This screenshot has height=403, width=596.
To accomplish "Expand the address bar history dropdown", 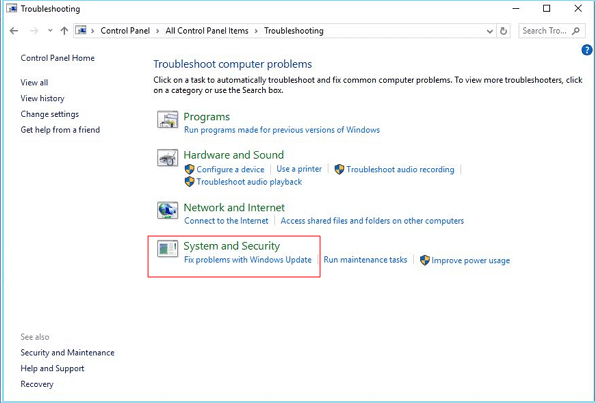I will tap(490, 31).
